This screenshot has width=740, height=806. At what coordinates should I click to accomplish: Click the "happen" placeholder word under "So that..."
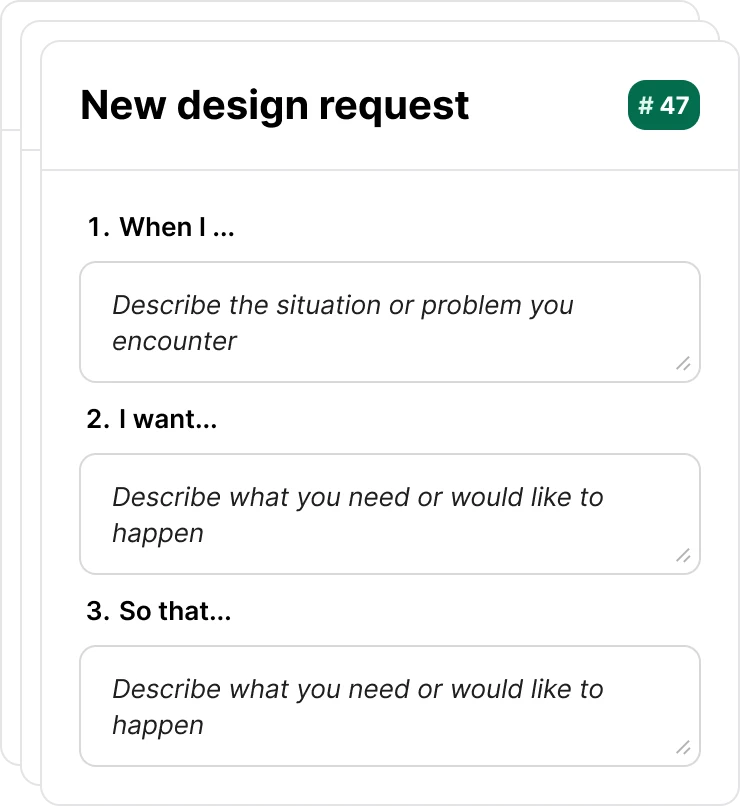tap(158, 725)
